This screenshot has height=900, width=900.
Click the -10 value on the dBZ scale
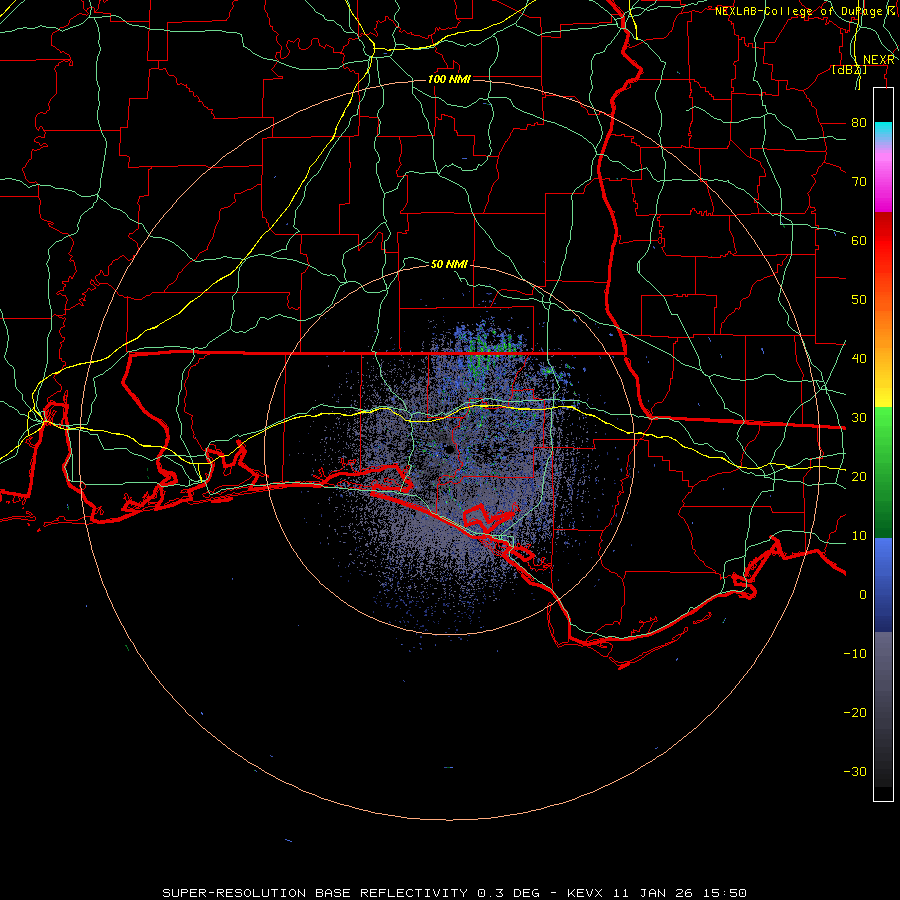click(x=855, y=654)
